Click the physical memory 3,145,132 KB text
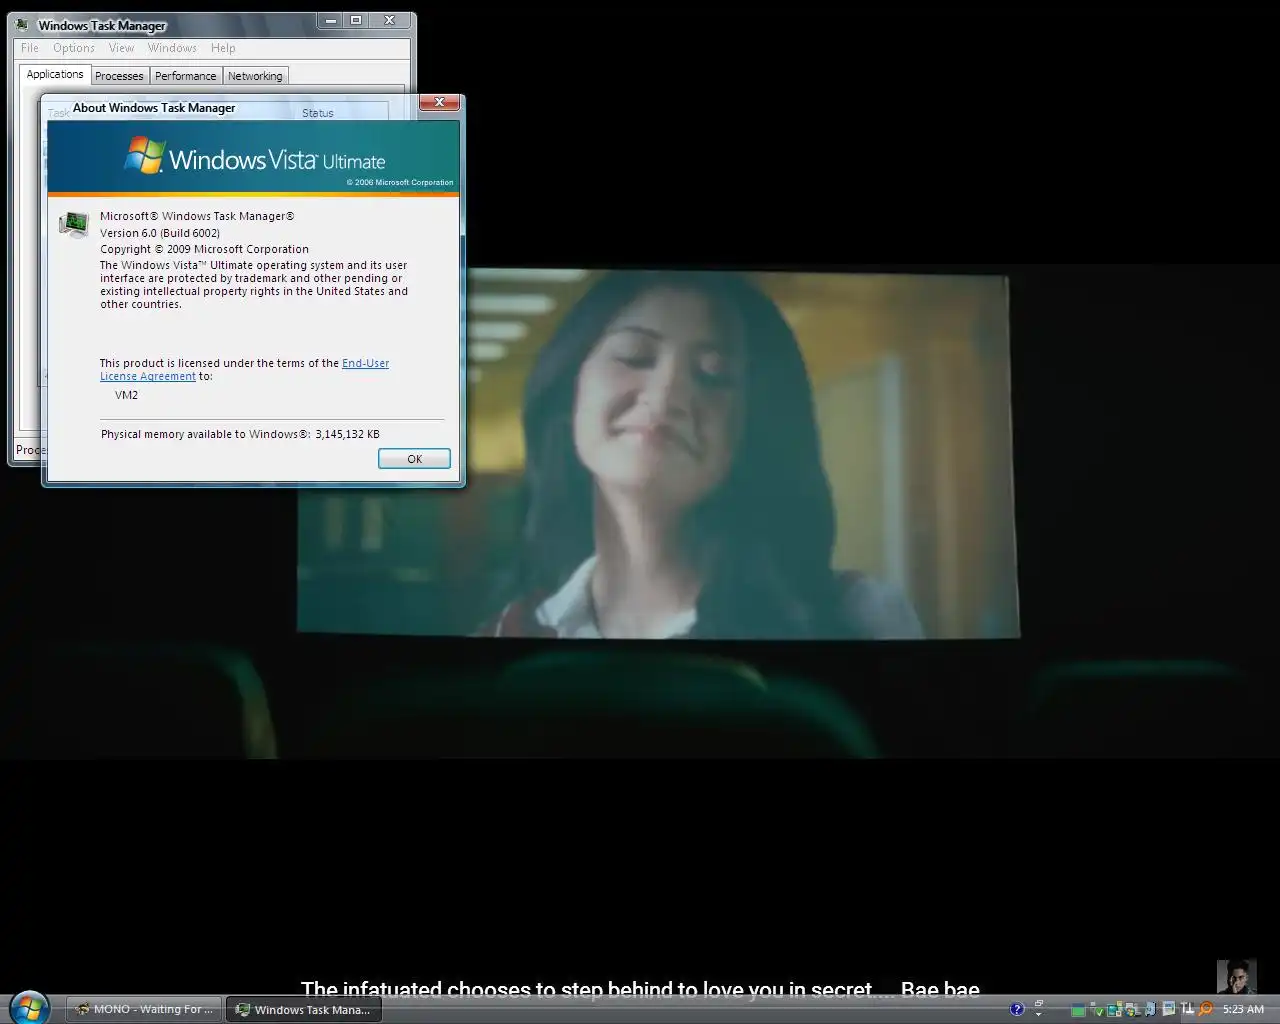Image resolution: width=1280 pixels, height=1024 pixels. [240, 434]
